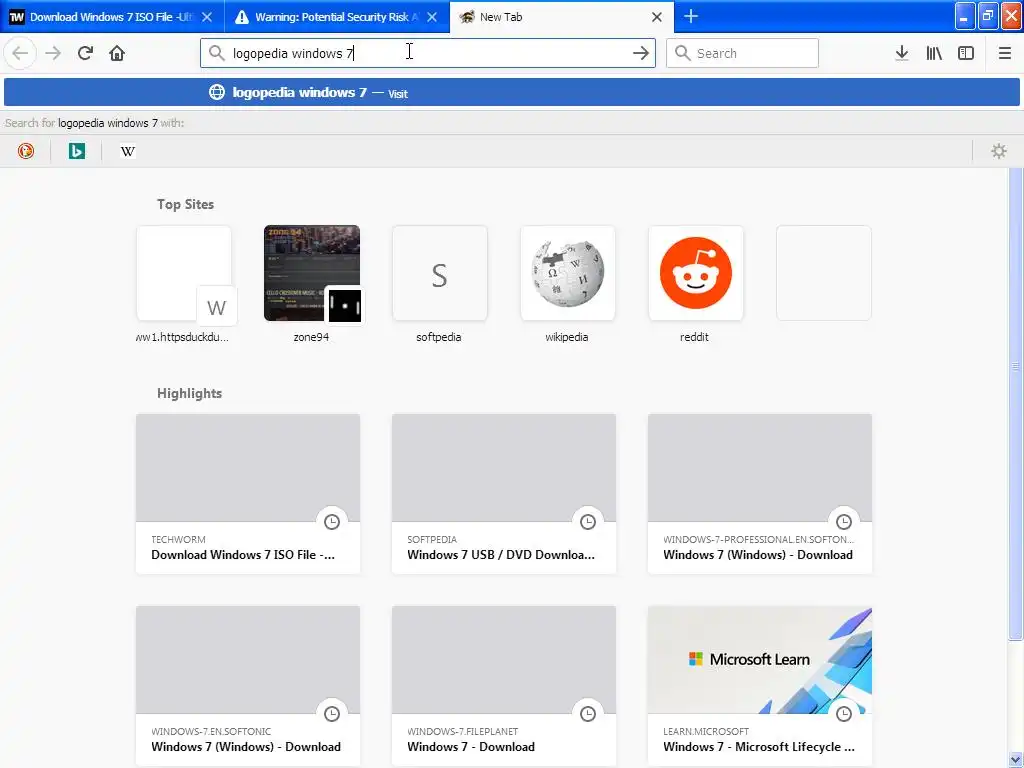Search with Wikipedia engine icon

click(128, 152)
